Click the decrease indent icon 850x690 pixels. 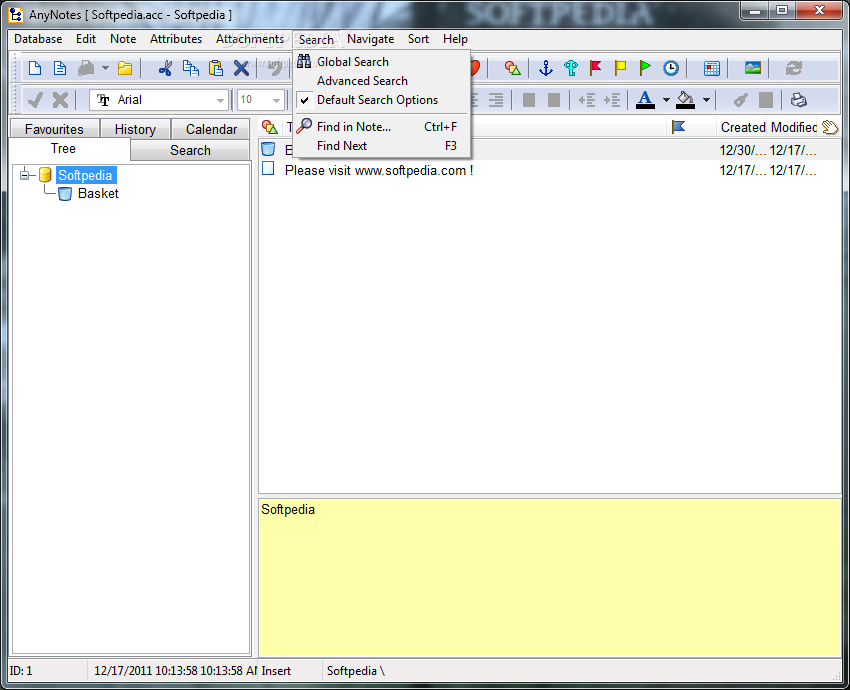587,100
